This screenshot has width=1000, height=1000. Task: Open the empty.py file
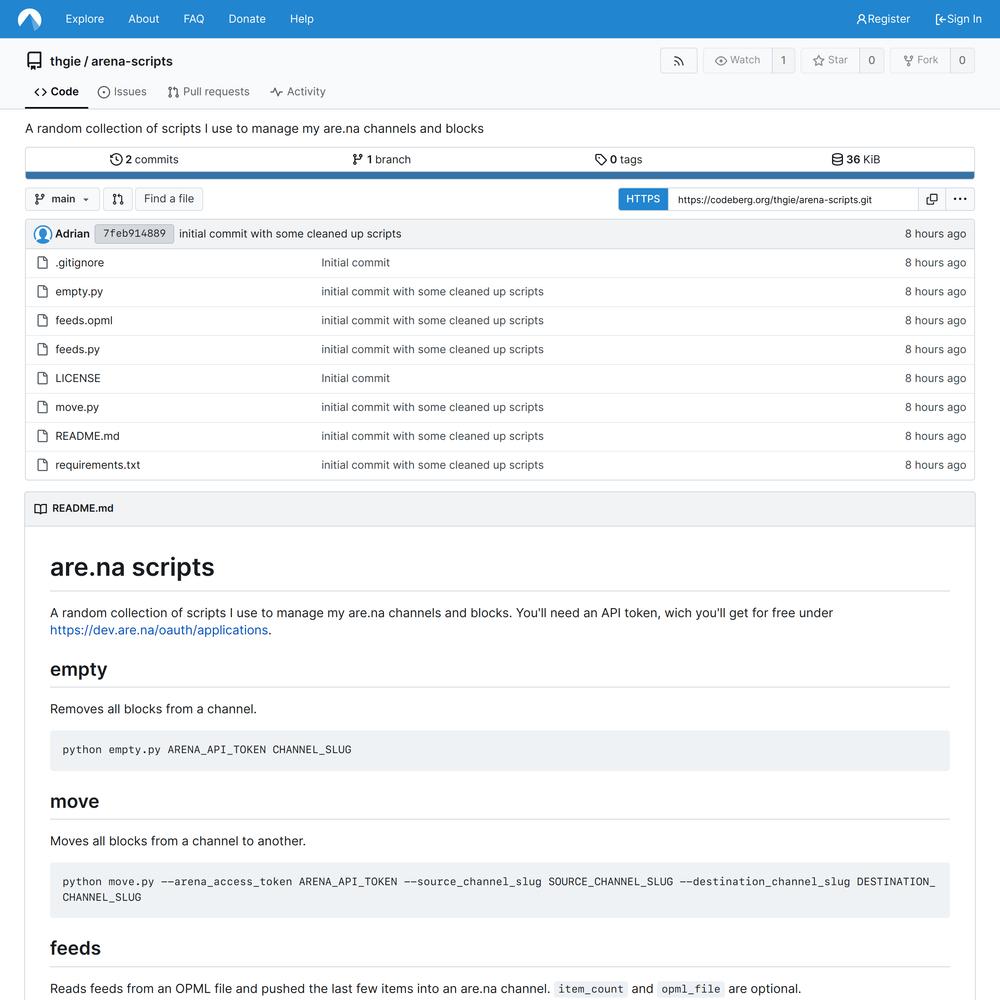pos(79,291)
